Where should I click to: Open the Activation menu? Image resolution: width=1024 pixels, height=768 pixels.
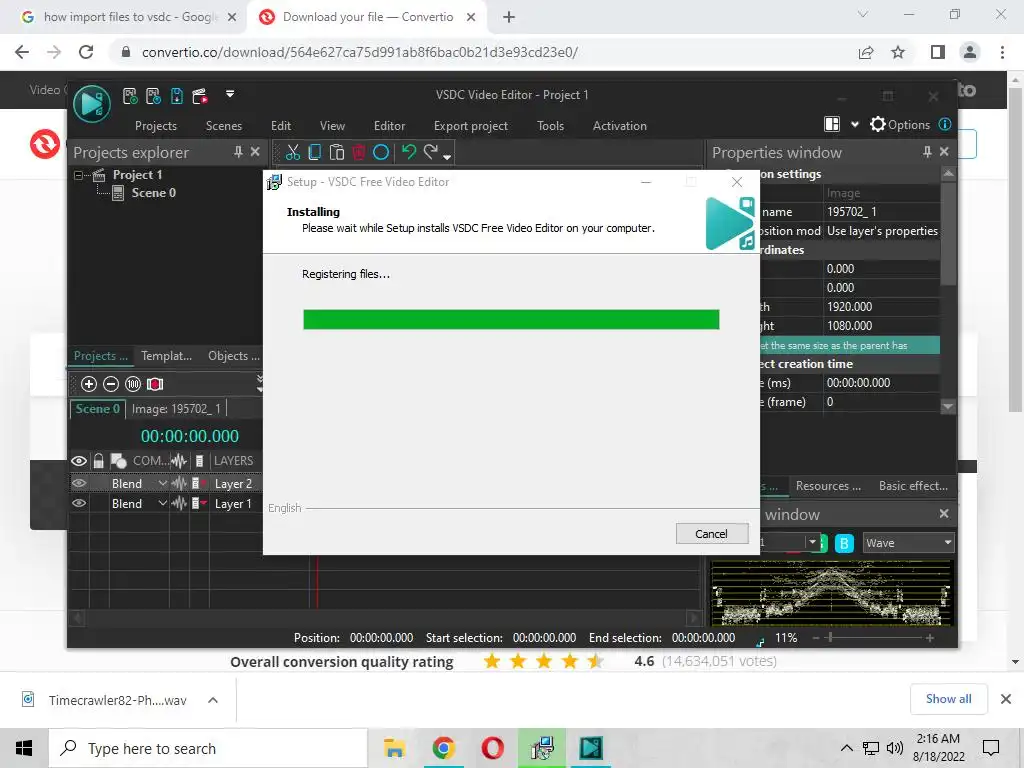620,125
